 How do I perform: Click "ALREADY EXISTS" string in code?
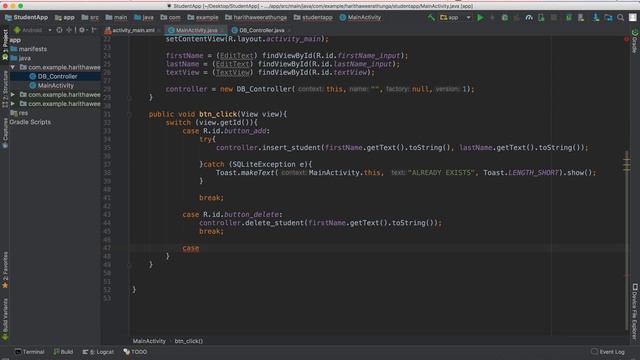(441, 173)
